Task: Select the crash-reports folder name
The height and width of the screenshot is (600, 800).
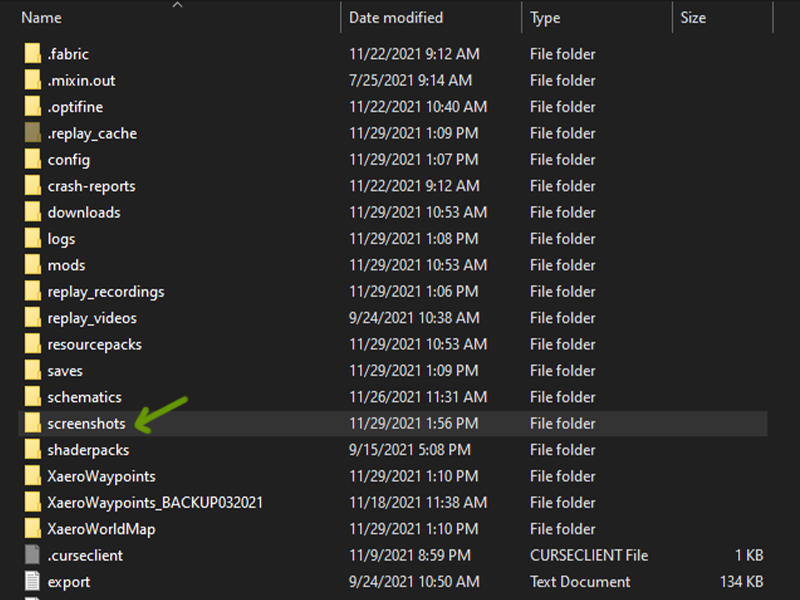Action: [x=91, y=186]
